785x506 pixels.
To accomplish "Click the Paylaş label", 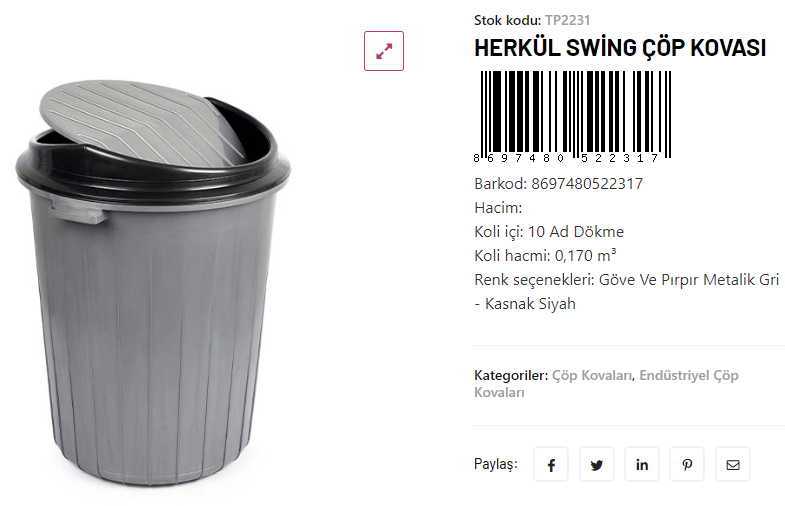I will point(496,464).
